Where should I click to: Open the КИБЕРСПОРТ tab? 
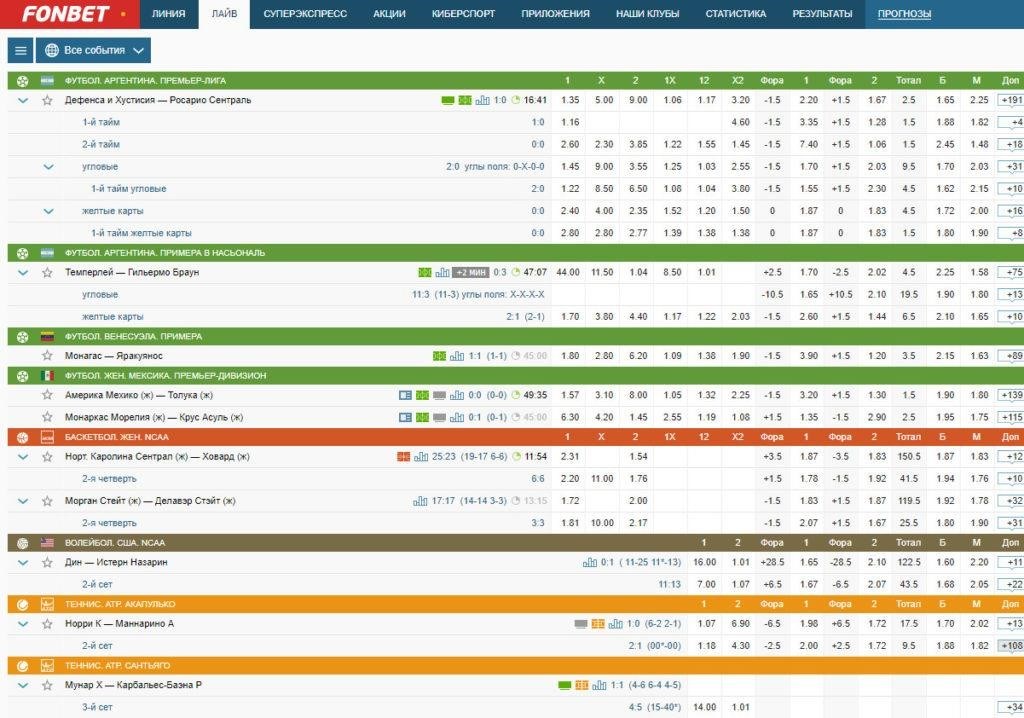point(463,14)
